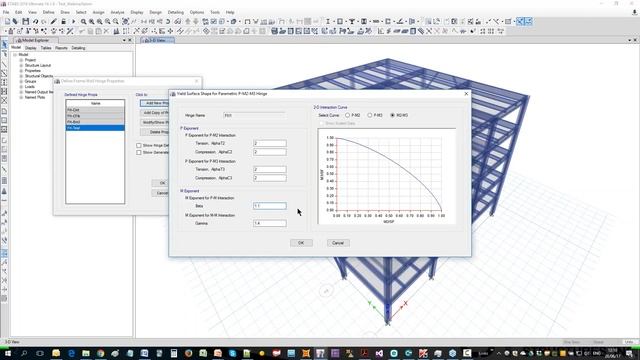The width and height of the screenshot is (640, 360).
Task: Expand the Project tree node
Action: click(x=21, y=60)
